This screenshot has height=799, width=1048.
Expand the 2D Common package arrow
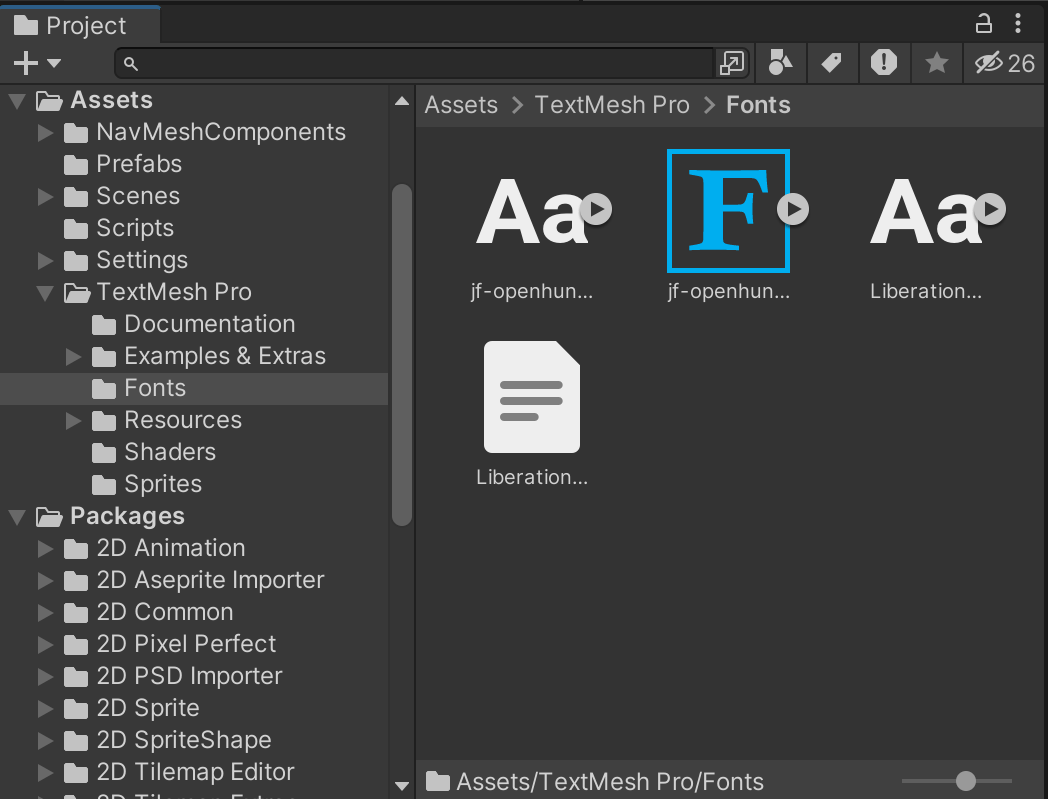[45, 612]
